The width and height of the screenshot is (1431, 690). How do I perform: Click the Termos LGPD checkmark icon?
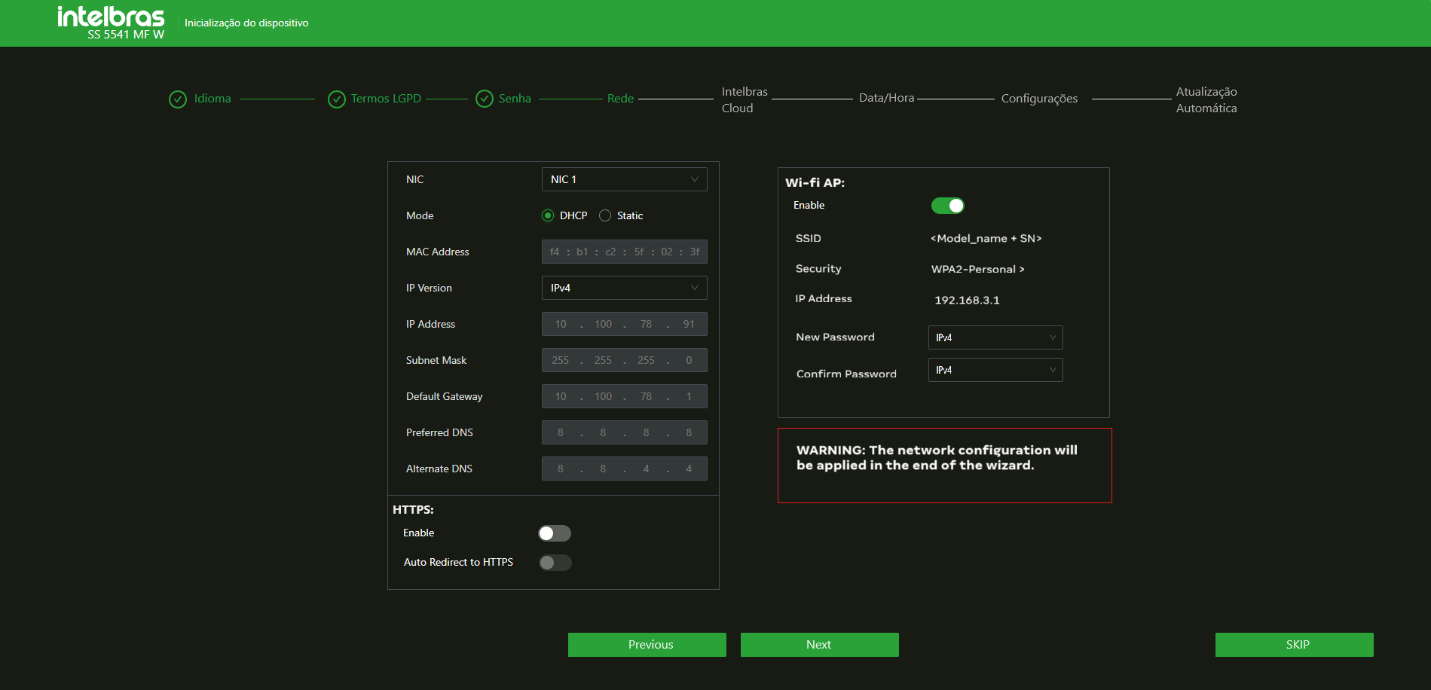(x=337, y=99)
